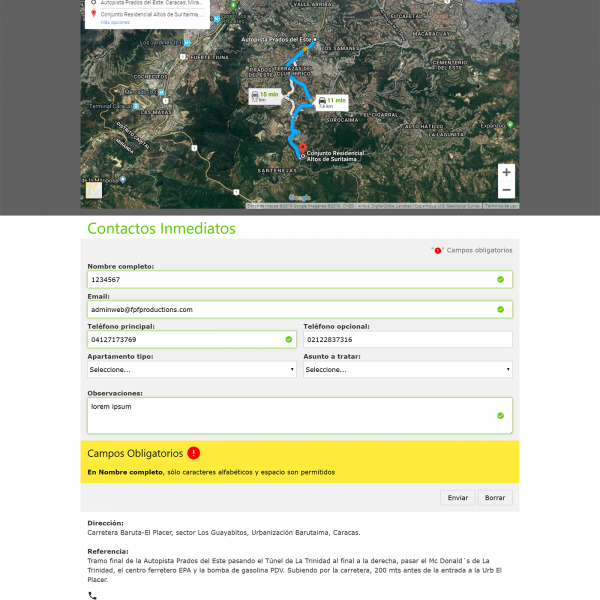Click green check in Observaciones textarea
600x600 pixels.
500,416
